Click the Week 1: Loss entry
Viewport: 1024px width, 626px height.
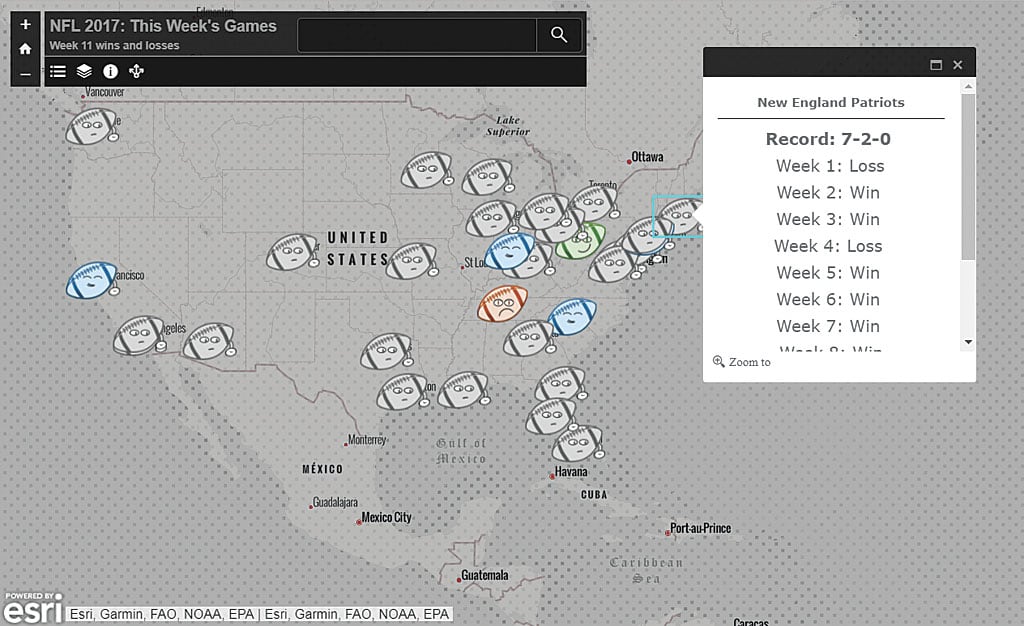830,166
